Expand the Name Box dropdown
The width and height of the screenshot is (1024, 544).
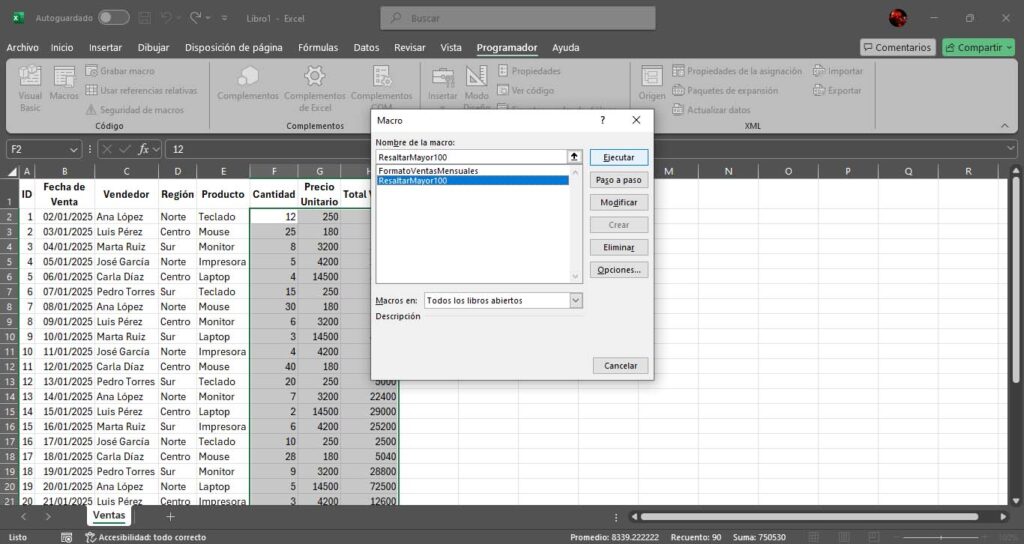click(74, 149)
